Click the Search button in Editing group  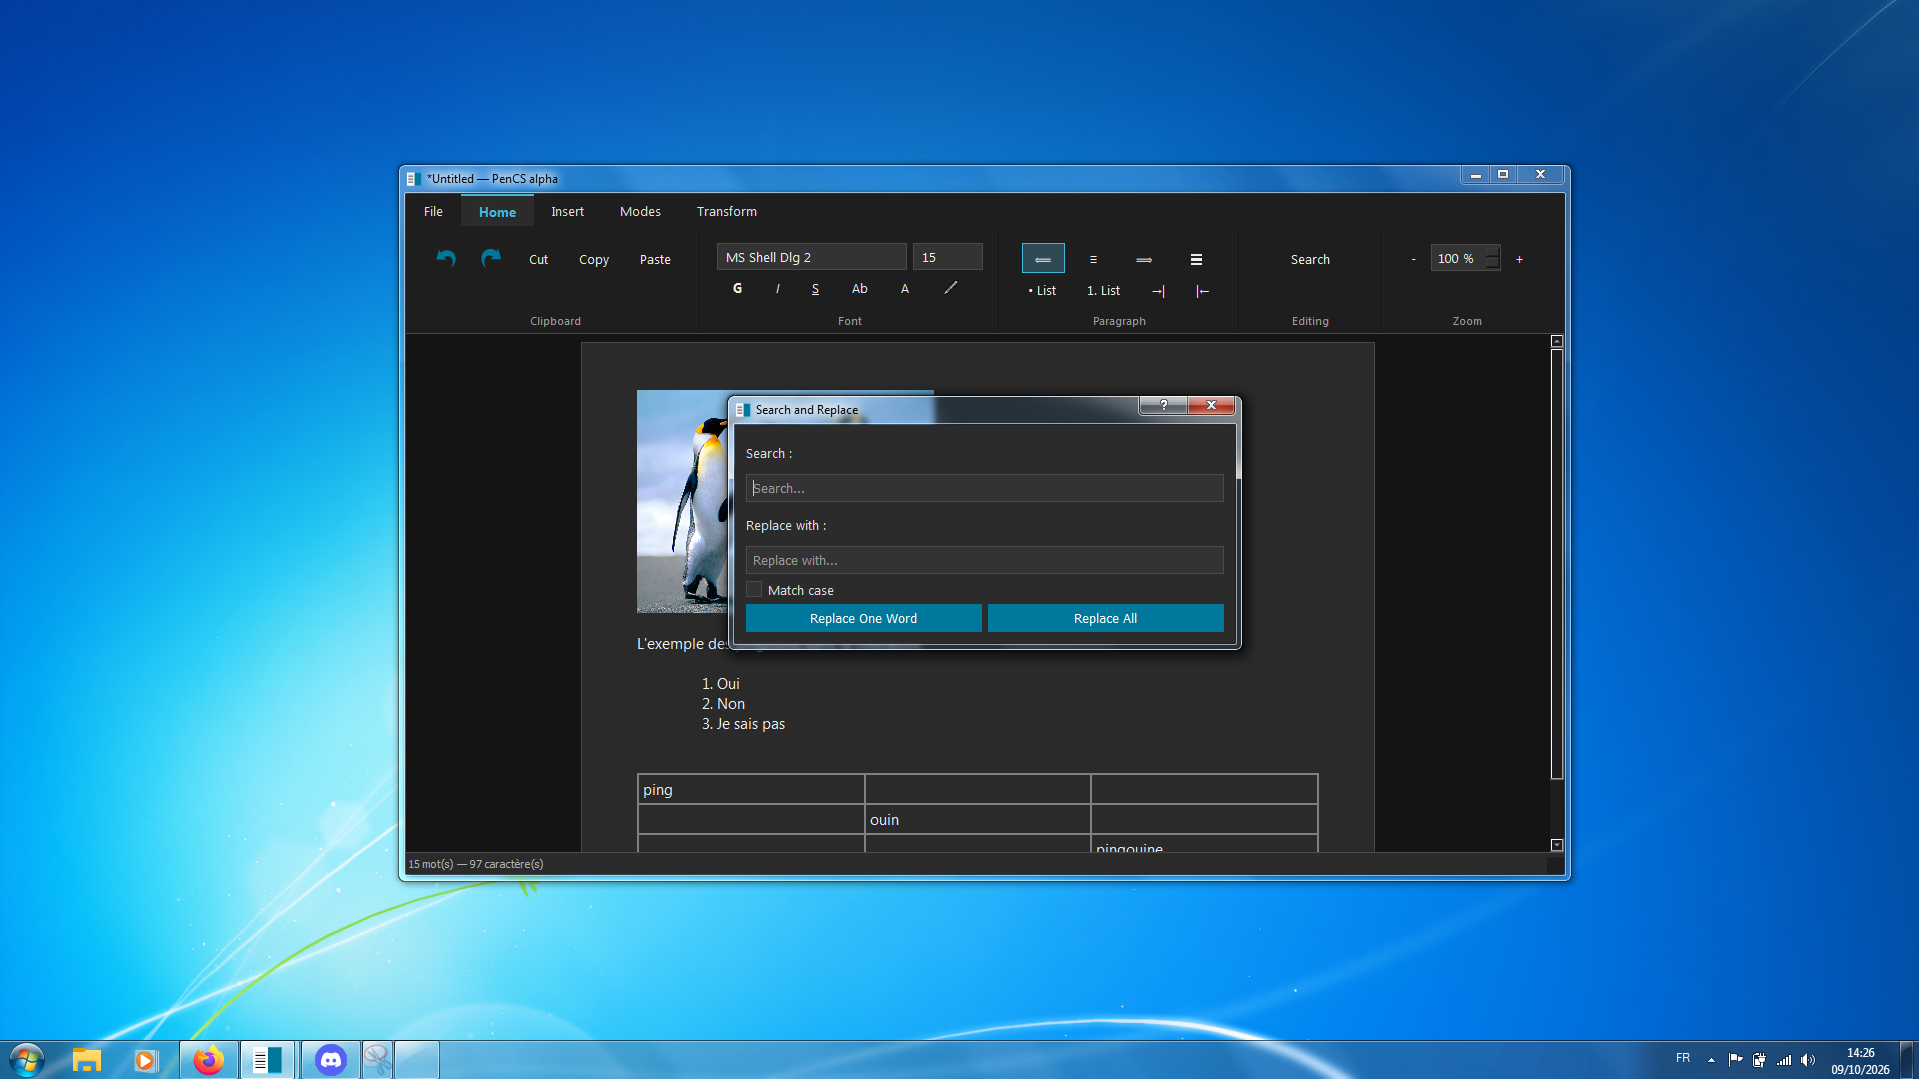pos(1310,259)
